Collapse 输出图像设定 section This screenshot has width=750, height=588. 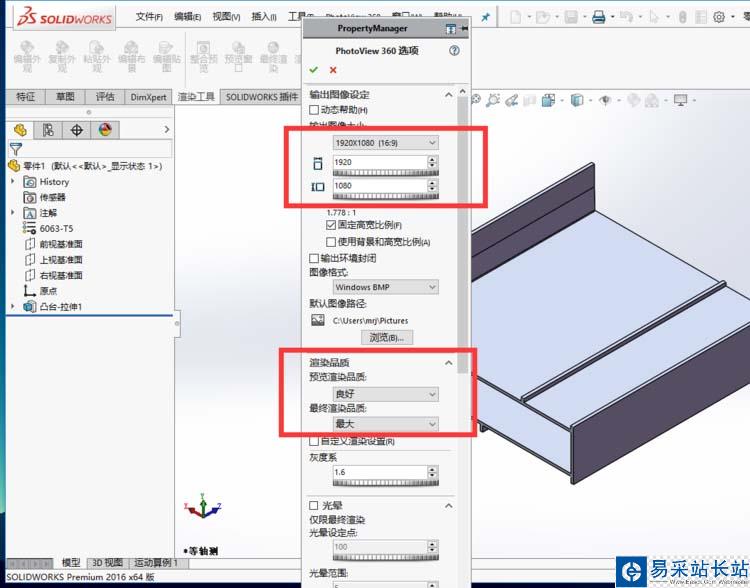click(448, 95)
